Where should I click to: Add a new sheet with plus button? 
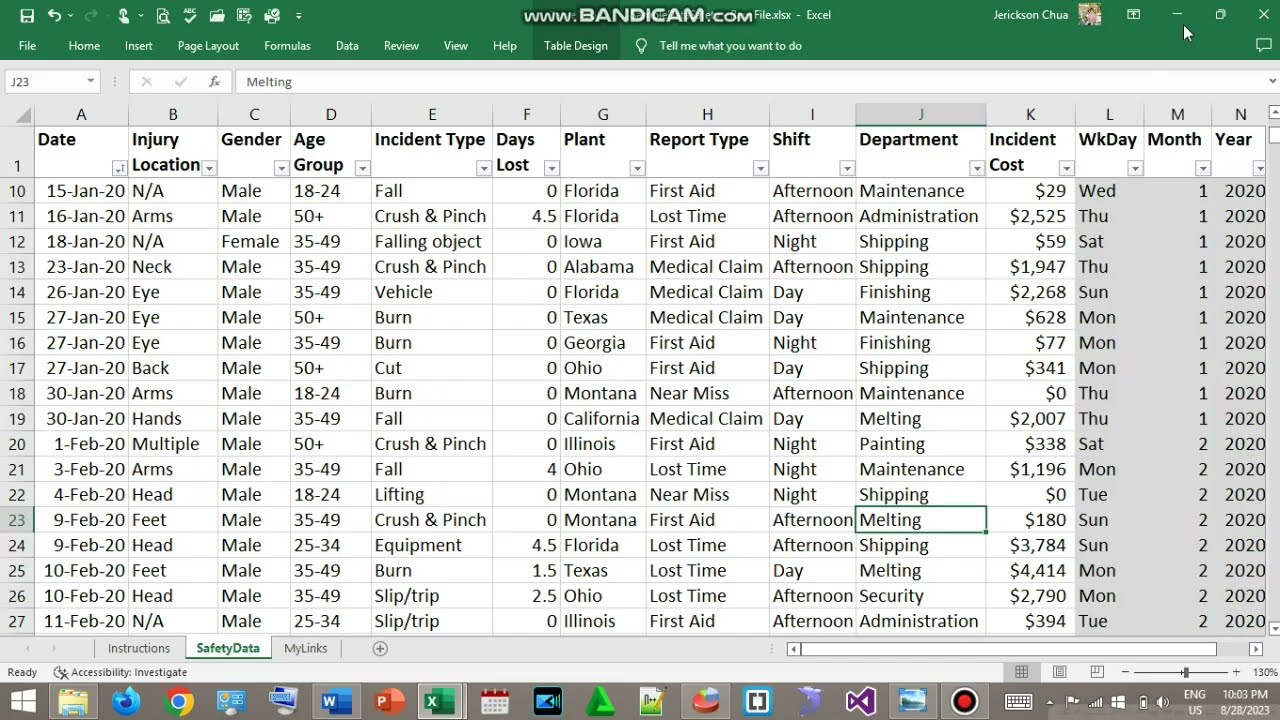tap(380, 649)
